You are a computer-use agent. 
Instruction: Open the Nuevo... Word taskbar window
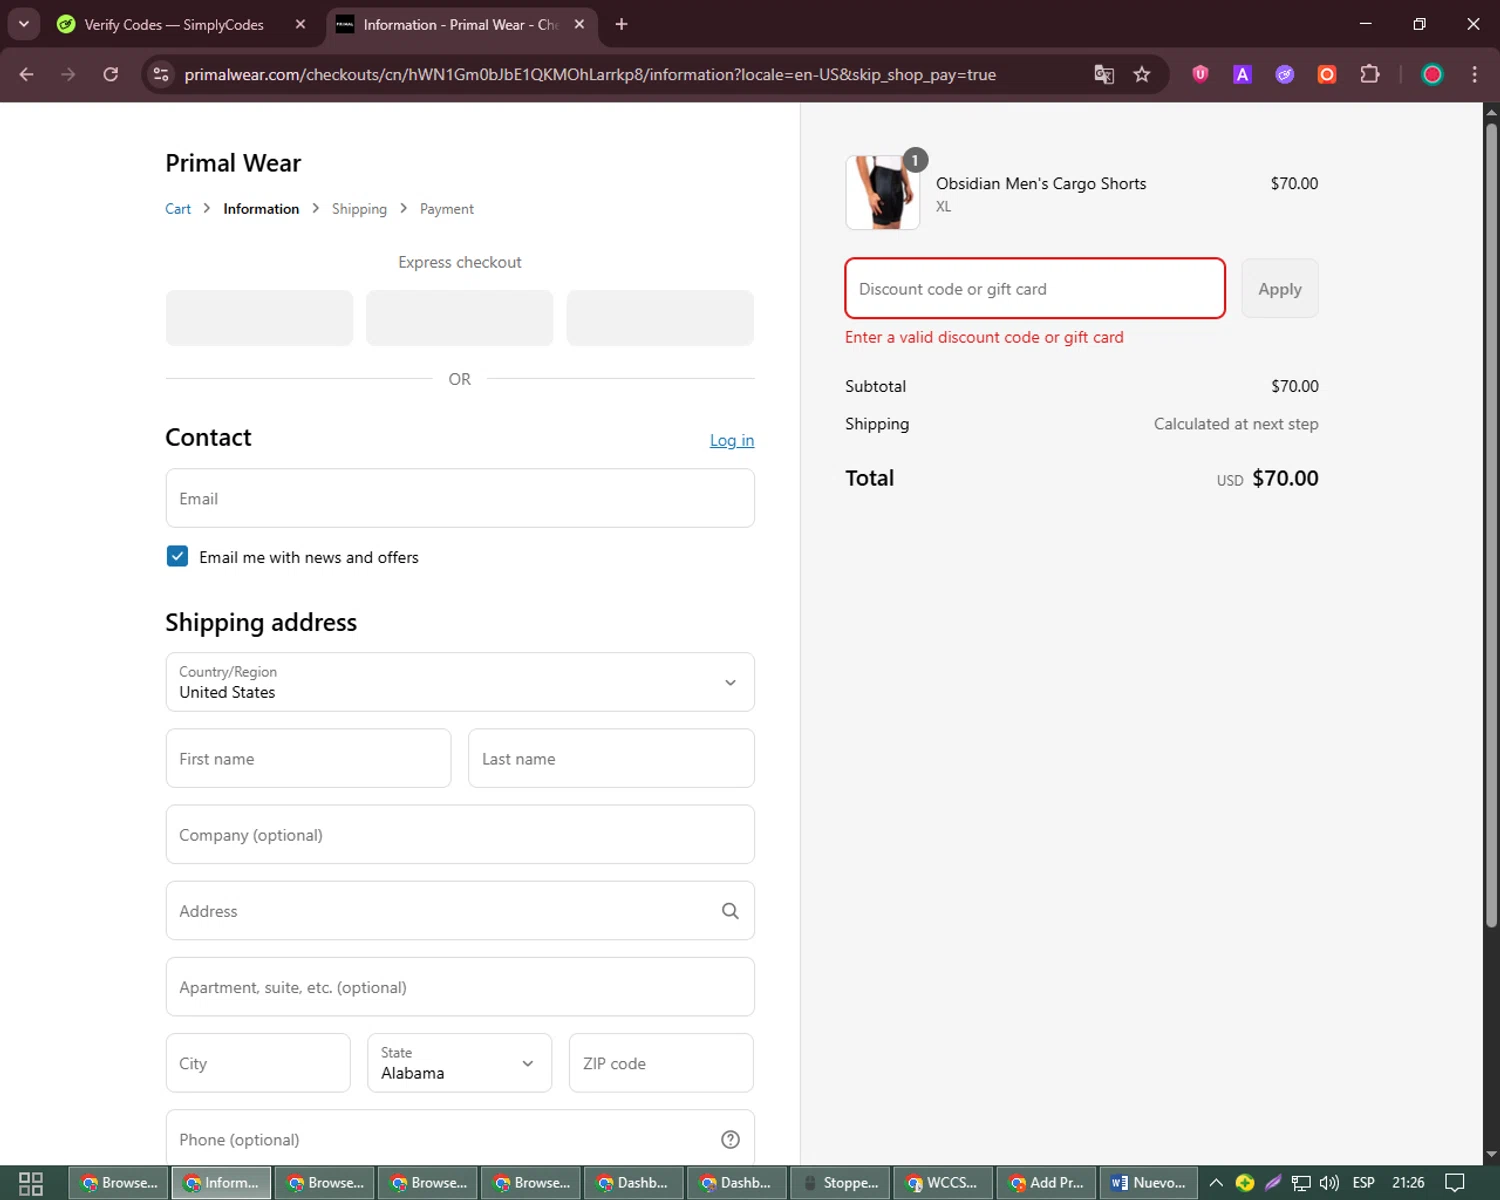point(1148,1183)
